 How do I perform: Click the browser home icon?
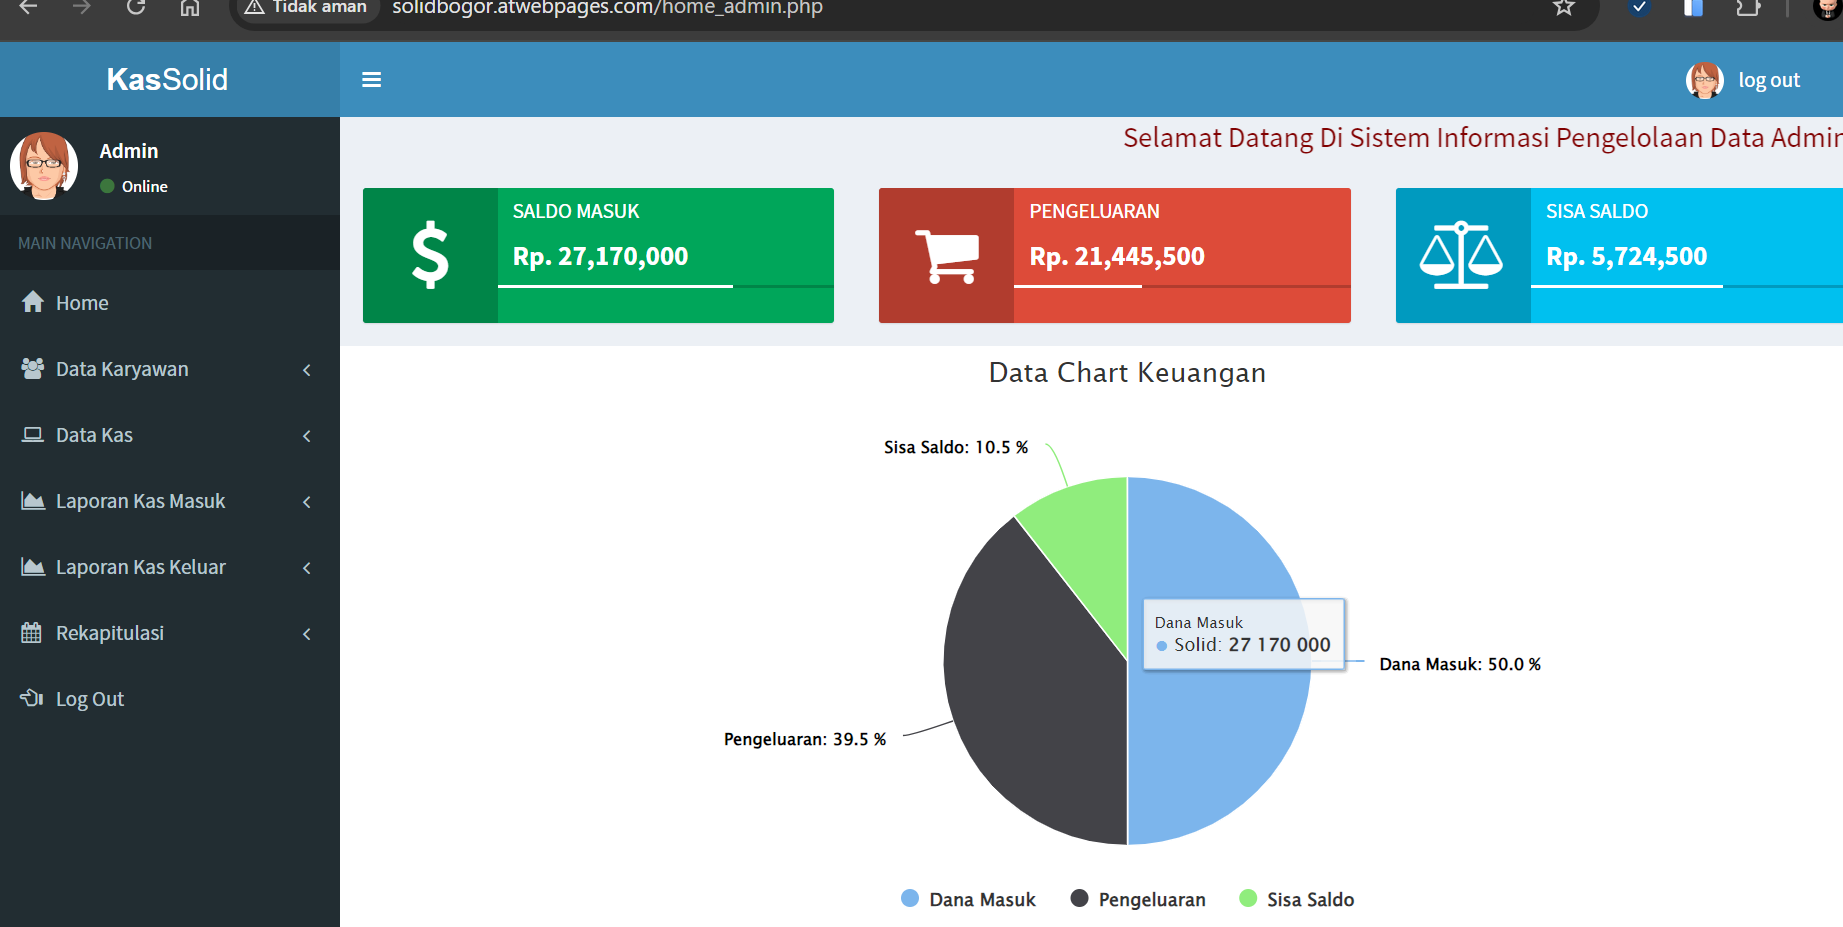pyautogui.click(x=190, y=8)
